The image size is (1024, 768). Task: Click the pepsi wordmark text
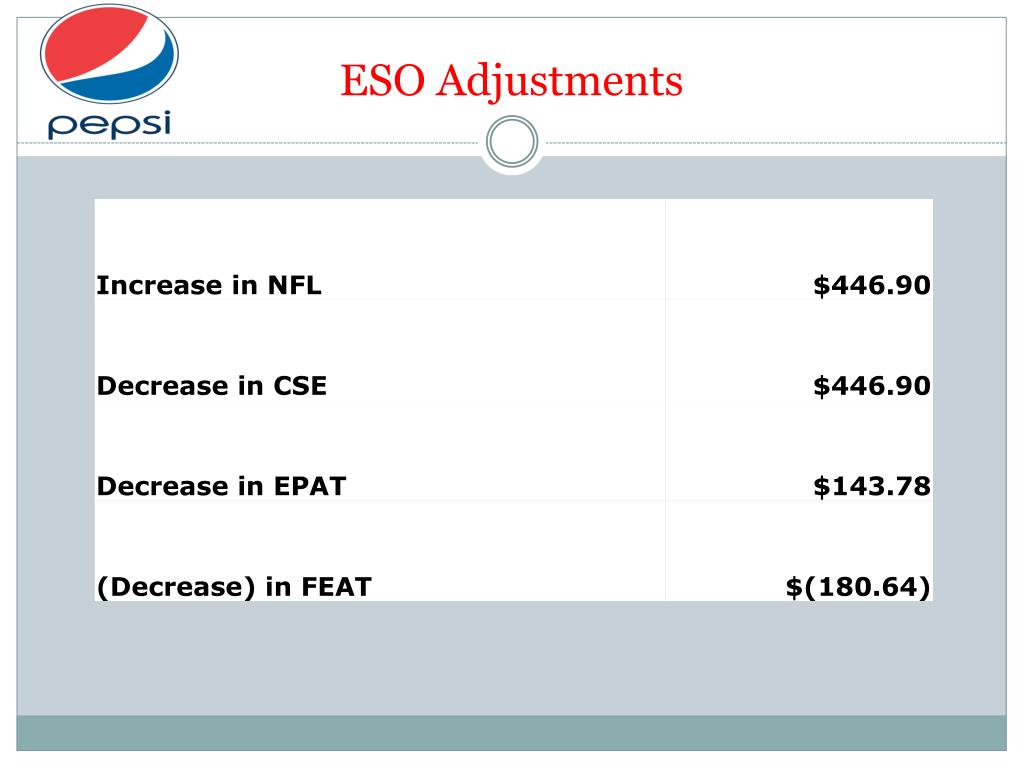(109, 124)
